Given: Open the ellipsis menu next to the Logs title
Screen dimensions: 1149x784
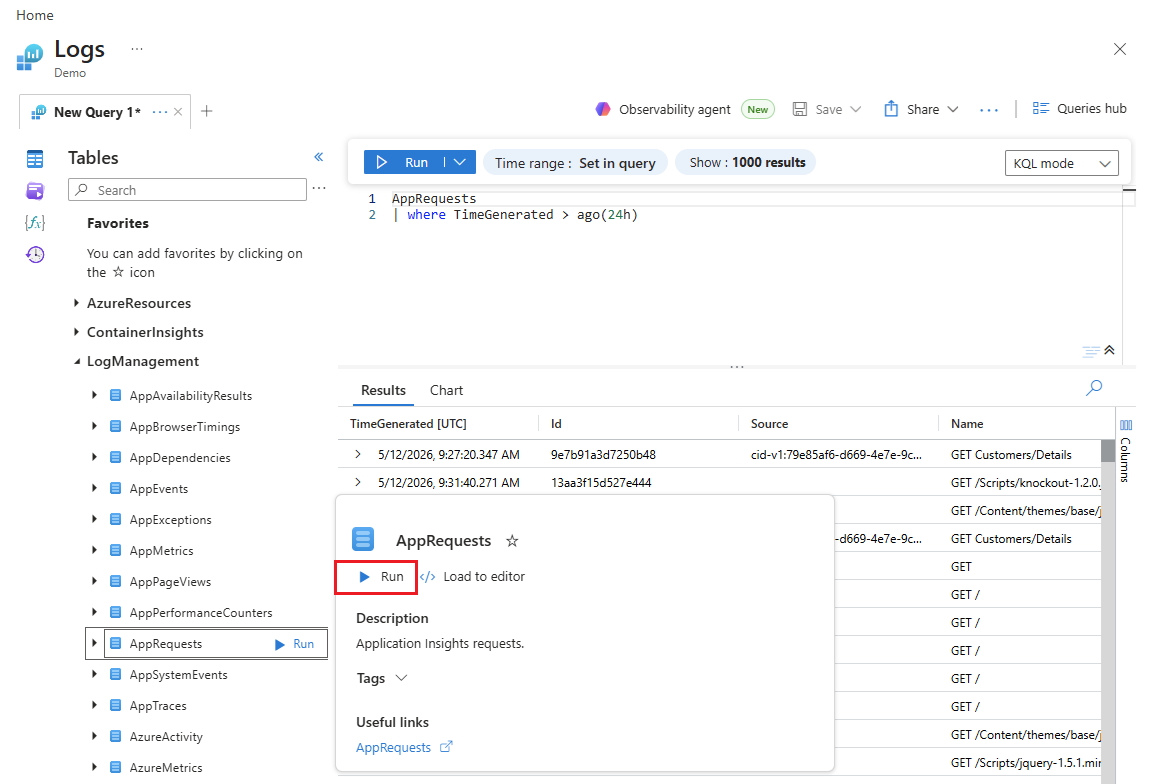Looking at the screenshot, I should [x=137, y=48].
